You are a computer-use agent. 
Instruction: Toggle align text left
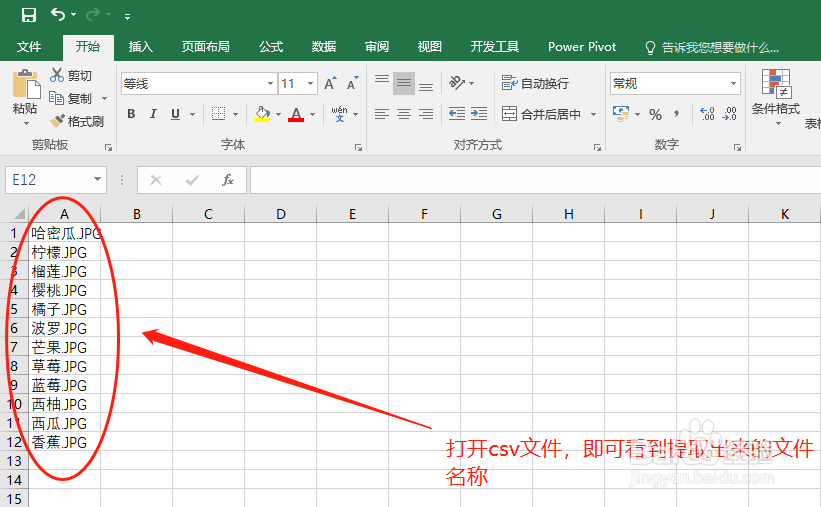coord(382,114)
